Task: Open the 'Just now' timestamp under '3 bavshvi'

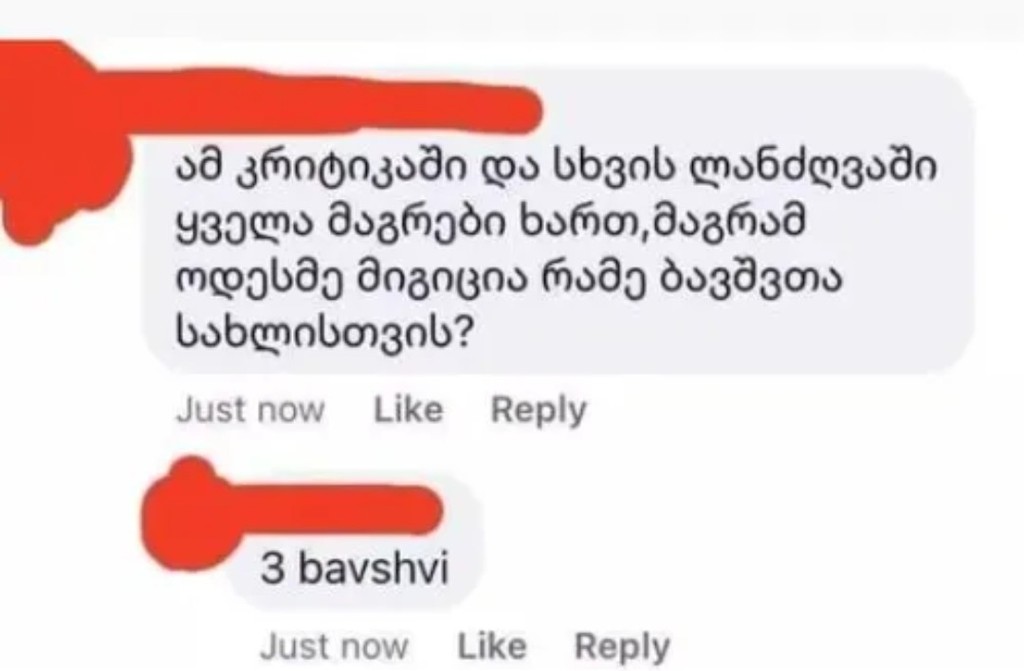Action: pos(334,647)
